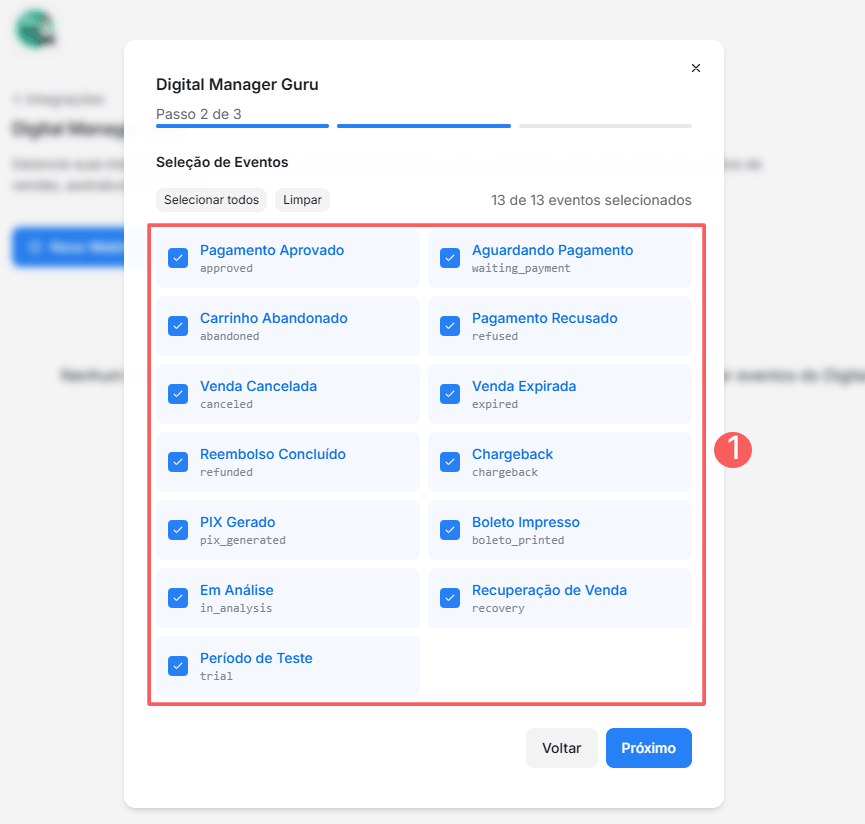This screenshot has height=824, width=865.
Task: Toggle the Em Análise checkbox
Action: (178, 598)
